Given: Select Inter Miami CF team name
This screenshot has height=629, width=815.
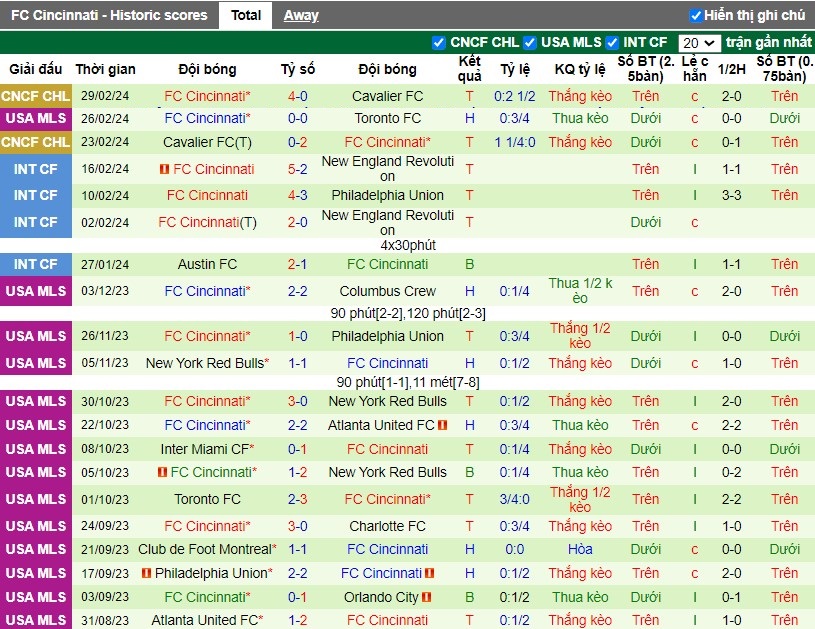Looking at the screenshot, I should [x=207, y=449].
